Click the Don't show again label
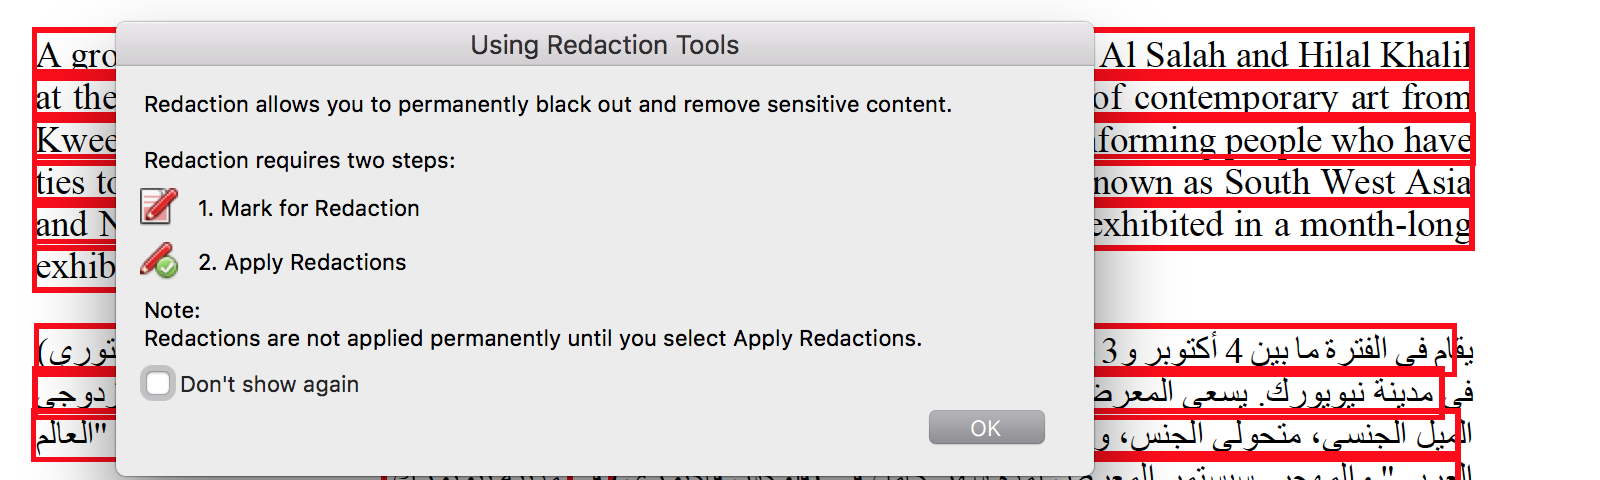 click(x=269, y=384)
